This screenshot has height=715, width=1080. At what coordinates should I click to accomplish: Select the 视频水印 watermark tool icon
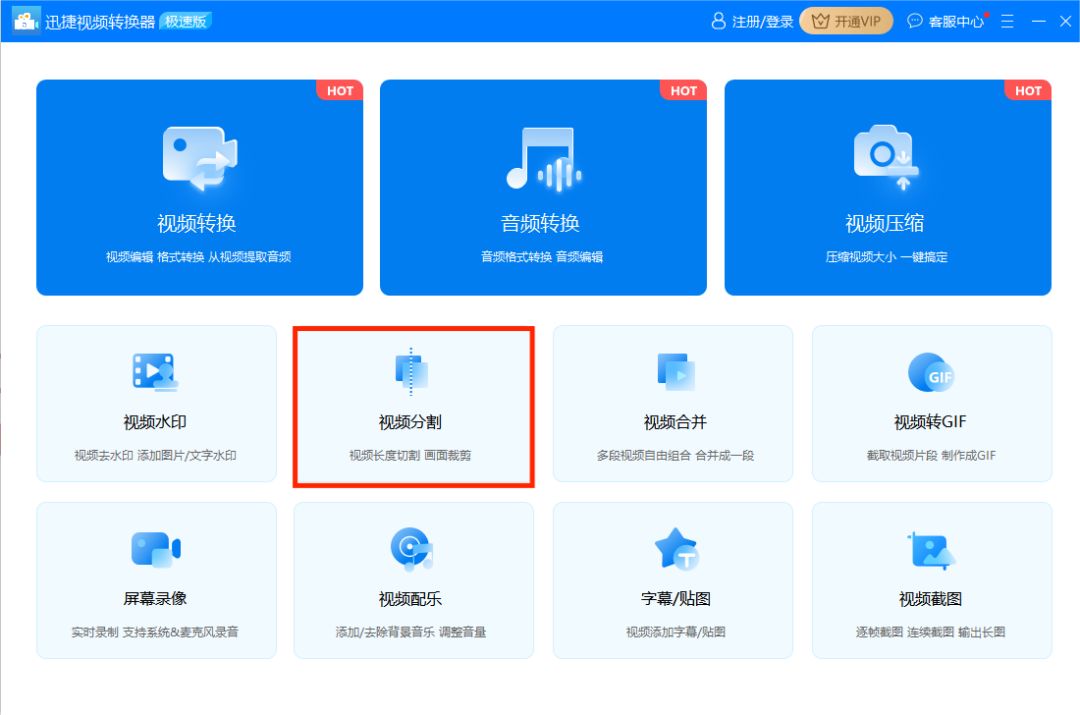click(156, 371)
